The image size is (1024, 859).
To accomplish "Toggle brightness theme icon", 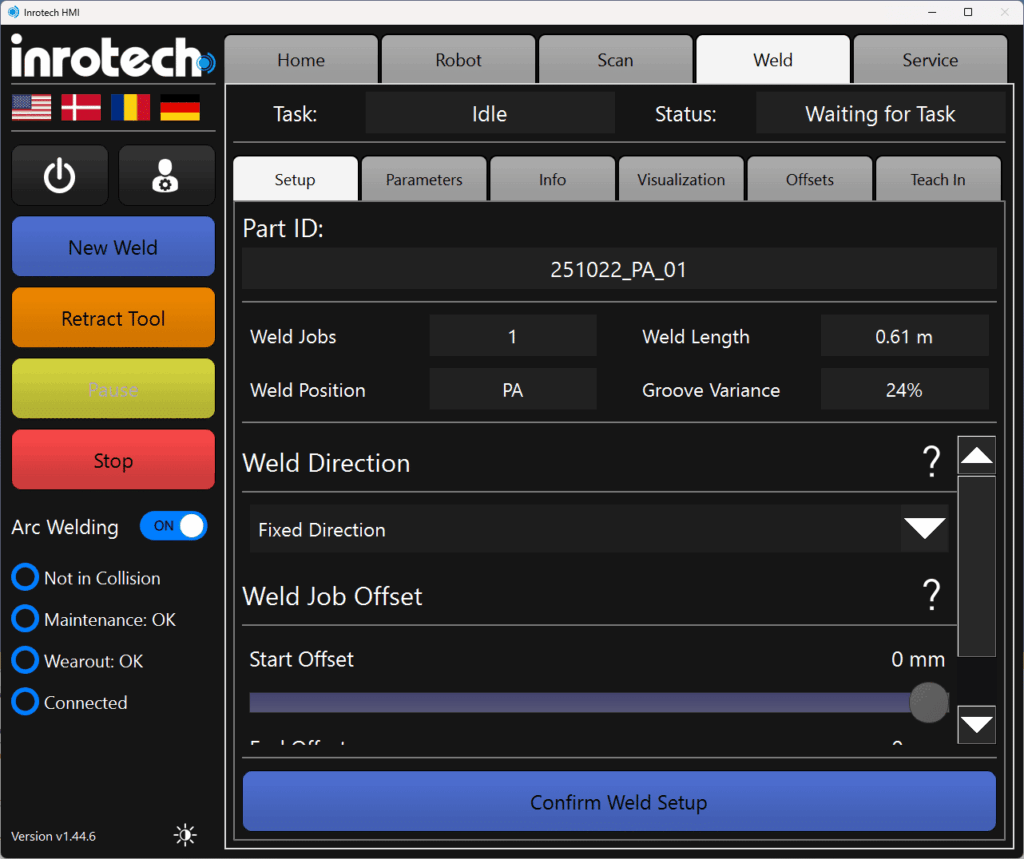I will (x=185, y=835).
